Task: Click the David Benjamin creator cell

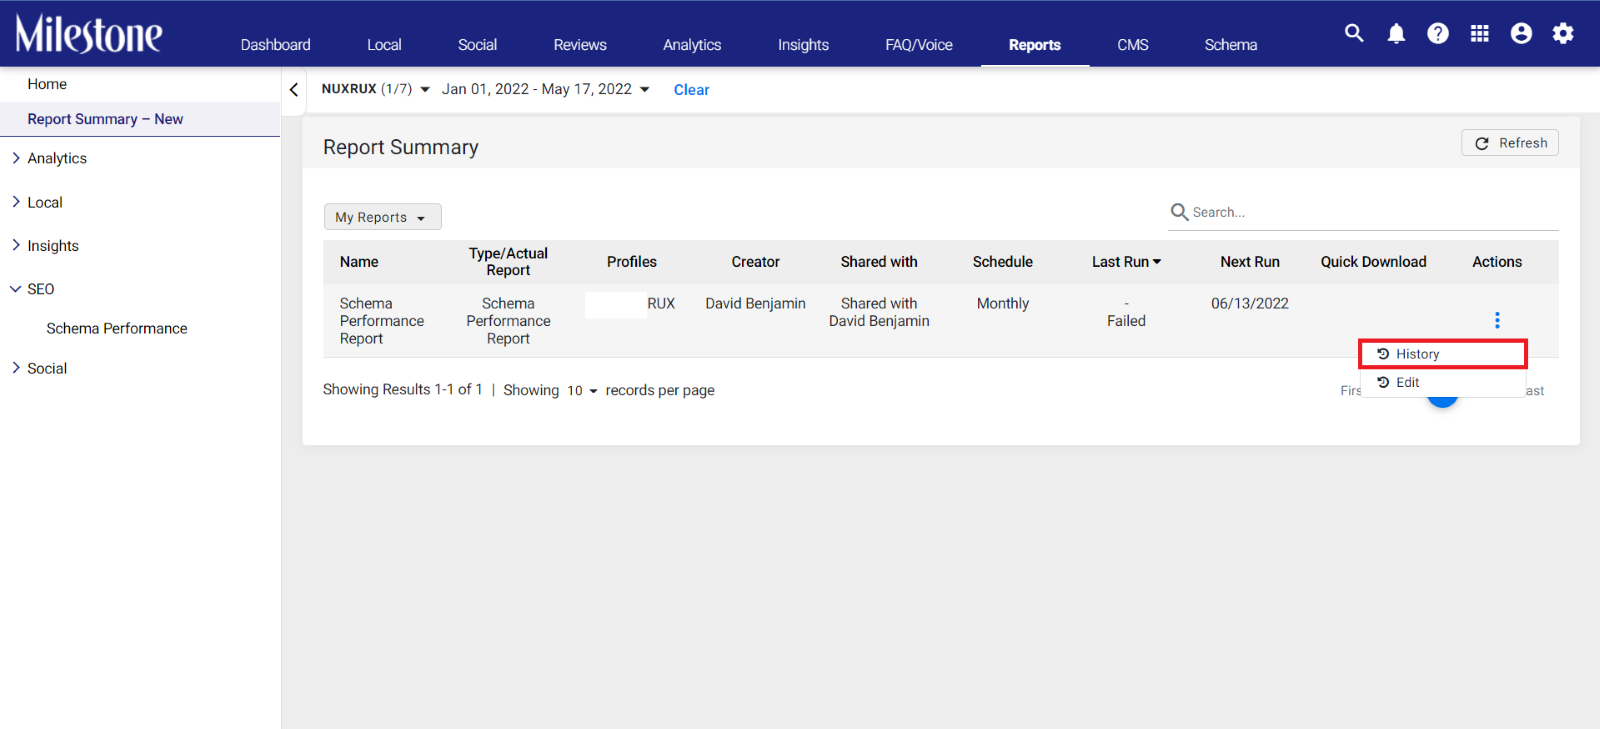Action: [x=755, y=304]
